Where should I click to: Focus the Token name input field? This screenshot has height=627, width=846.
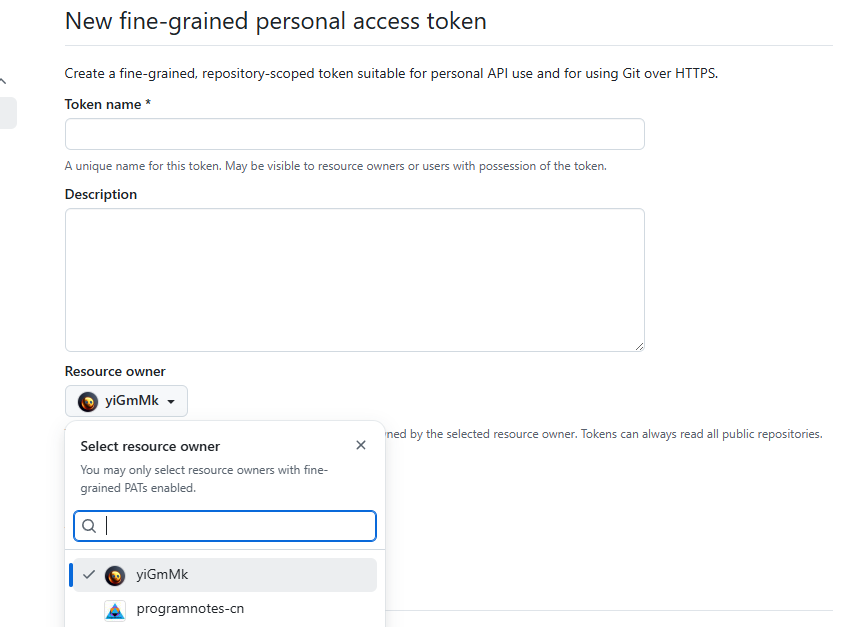[x=354, y=134]
